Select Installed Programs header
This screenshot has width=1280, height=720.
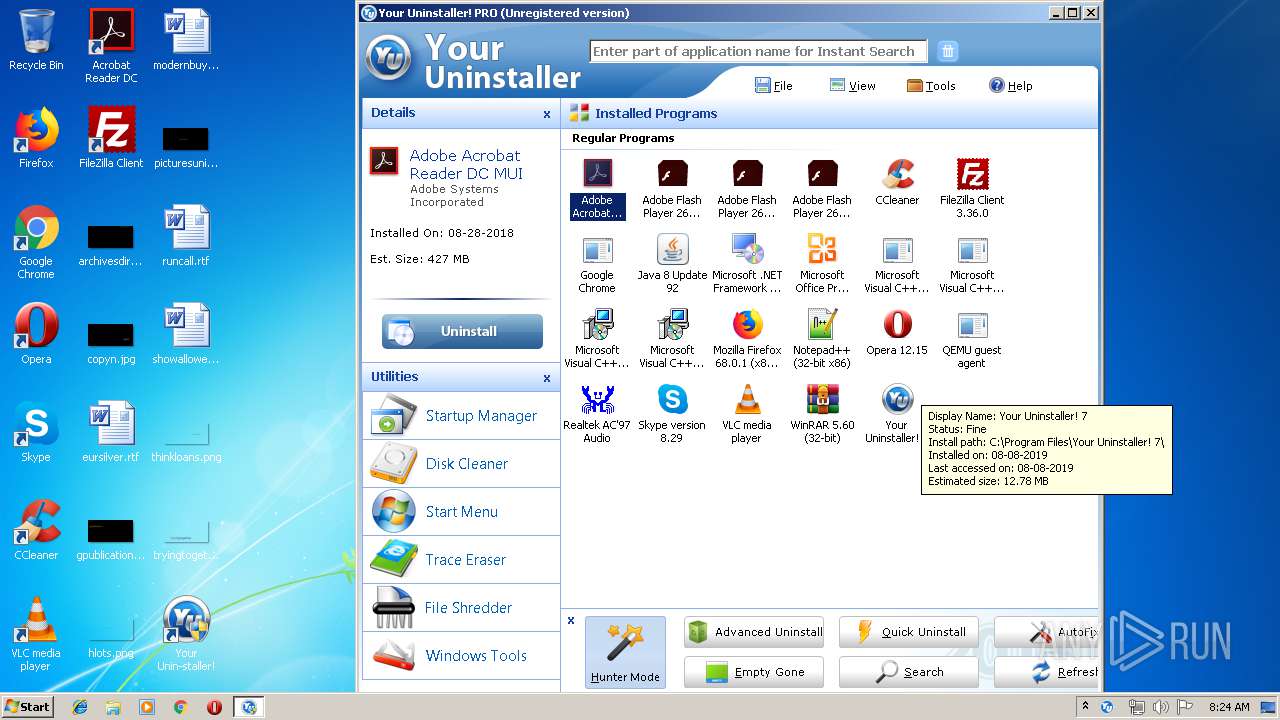click(655, 114)
